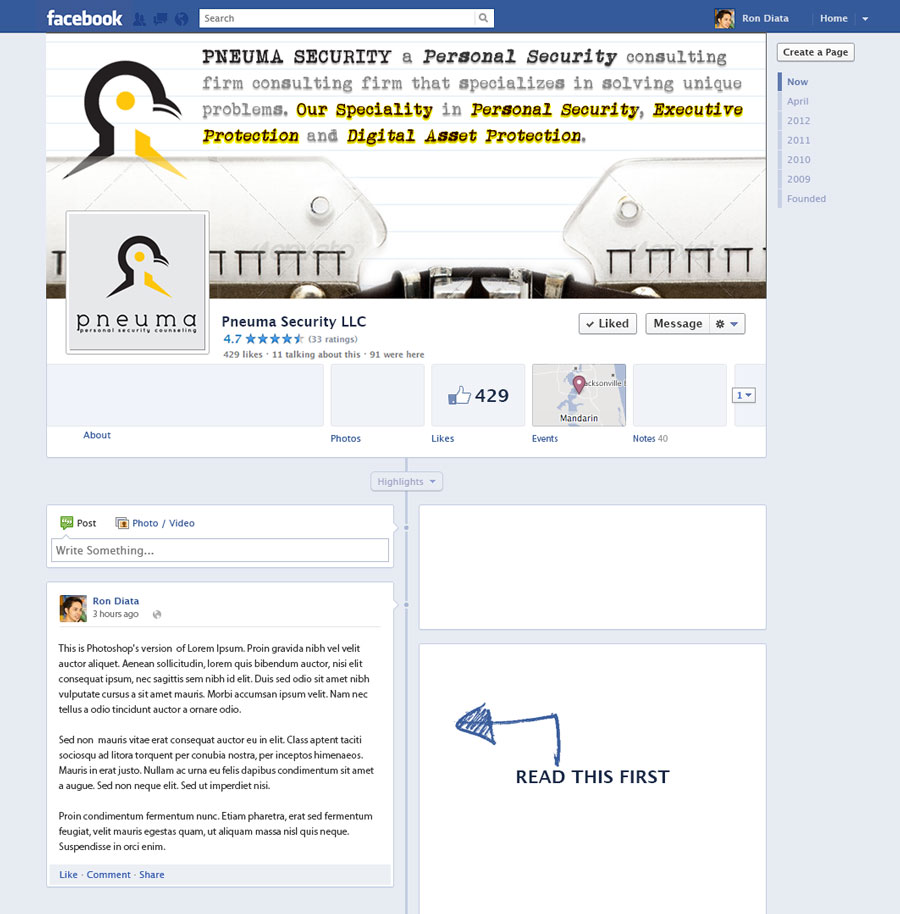Click the Facebook logo
Viewport: 900px width, 914px height.
(85, 18)
